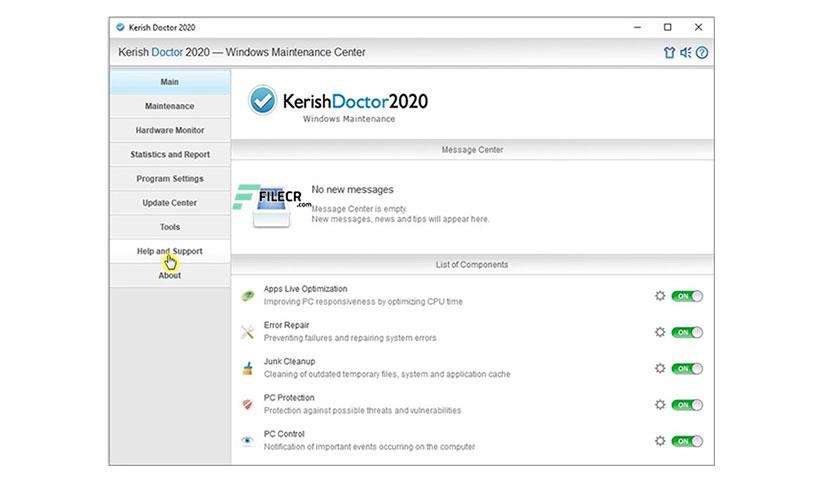Click the 'Error Repair' component title
The height and width of the screenshot is (484, 836).
(x=286, y=325)
